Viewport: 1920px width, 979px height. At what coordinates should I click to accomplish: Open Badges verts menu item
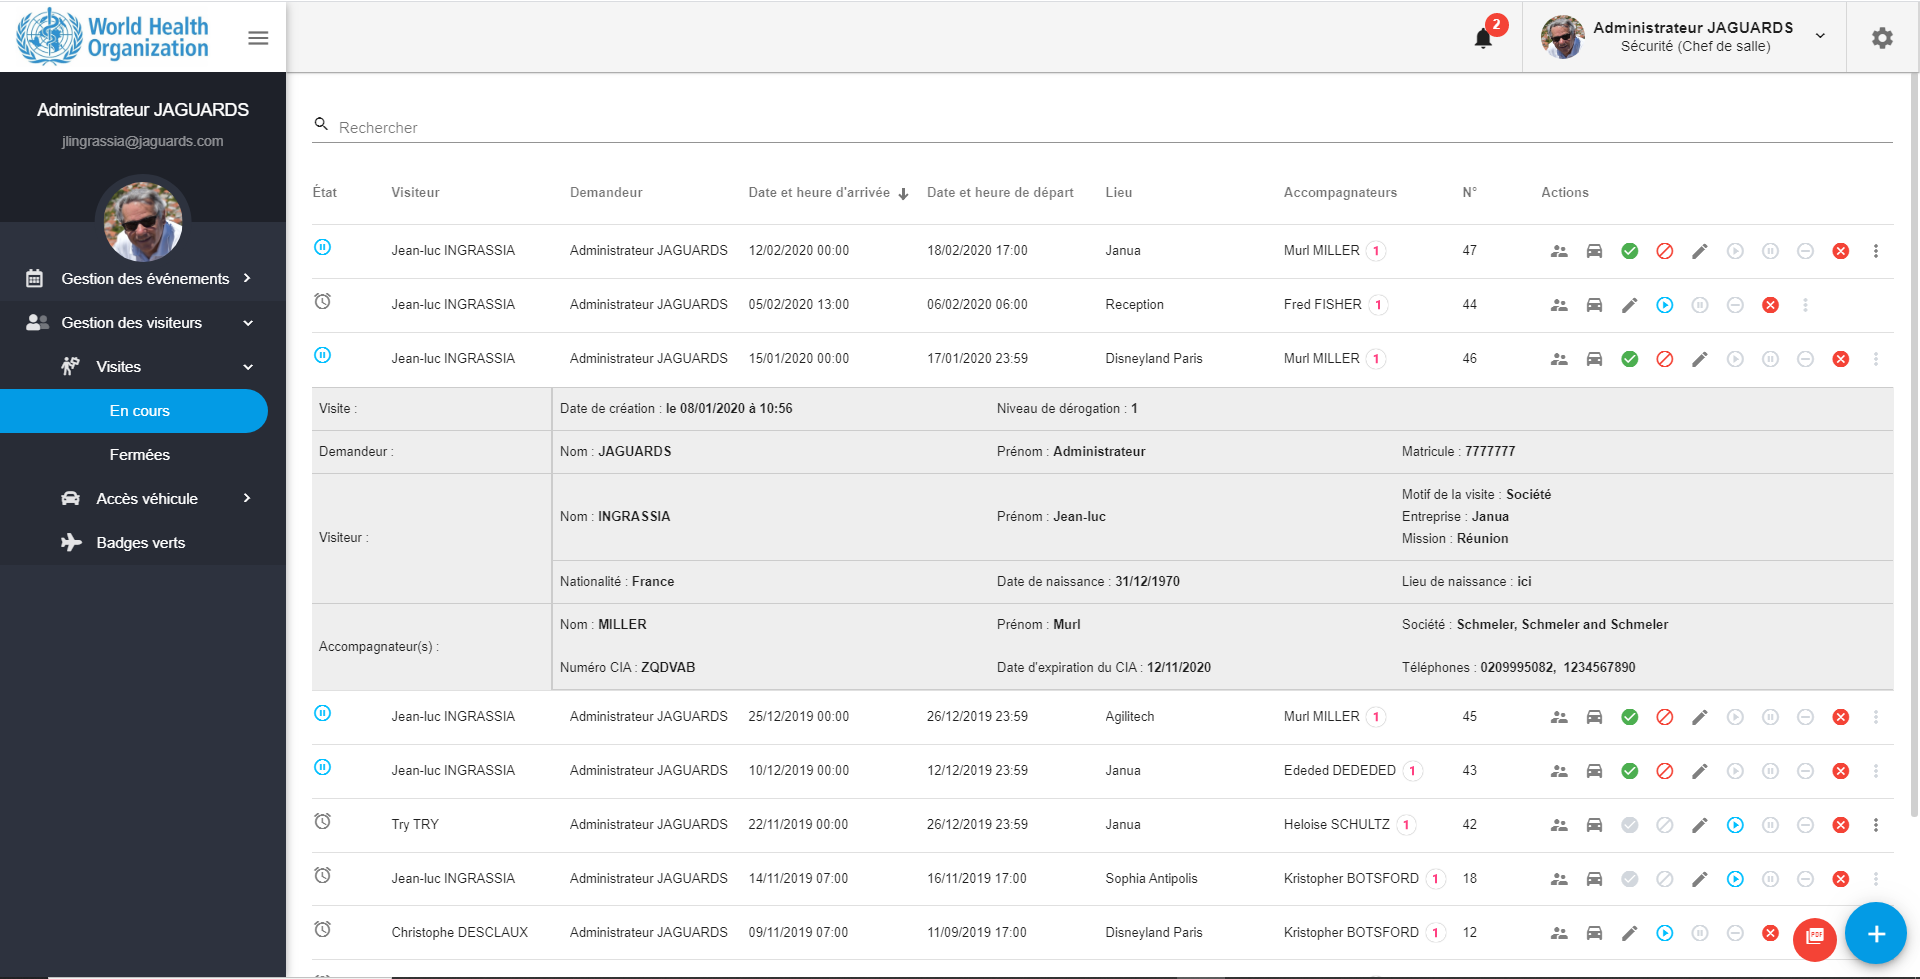[143, 542]
